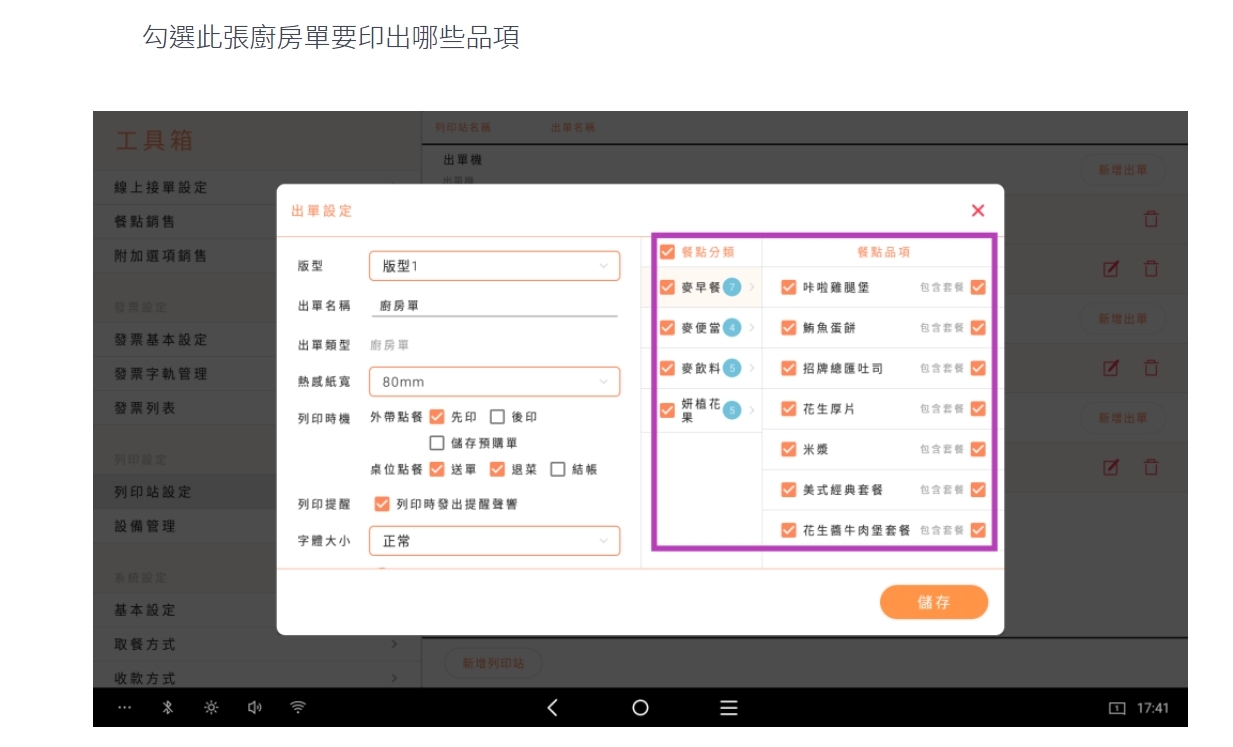
Task: Click the 儲存 button
Action: (933, 602)
